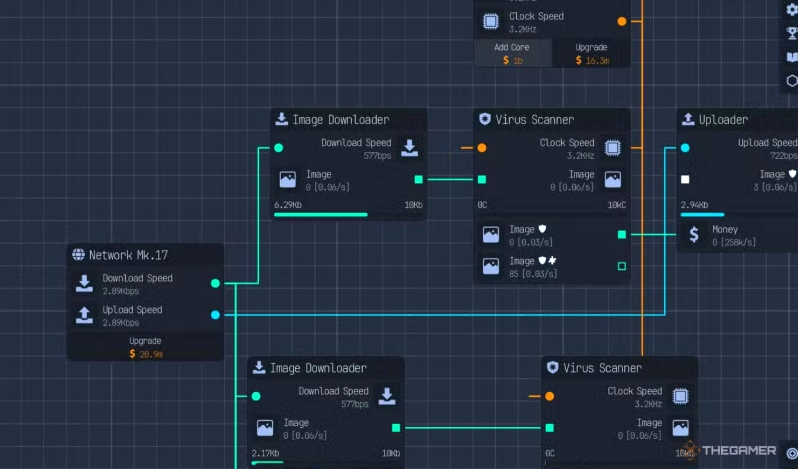The width and height of the screenshot is (798, 469).
Task: Select the teal Download Speed port on Network
Action: tap(215, 283)
